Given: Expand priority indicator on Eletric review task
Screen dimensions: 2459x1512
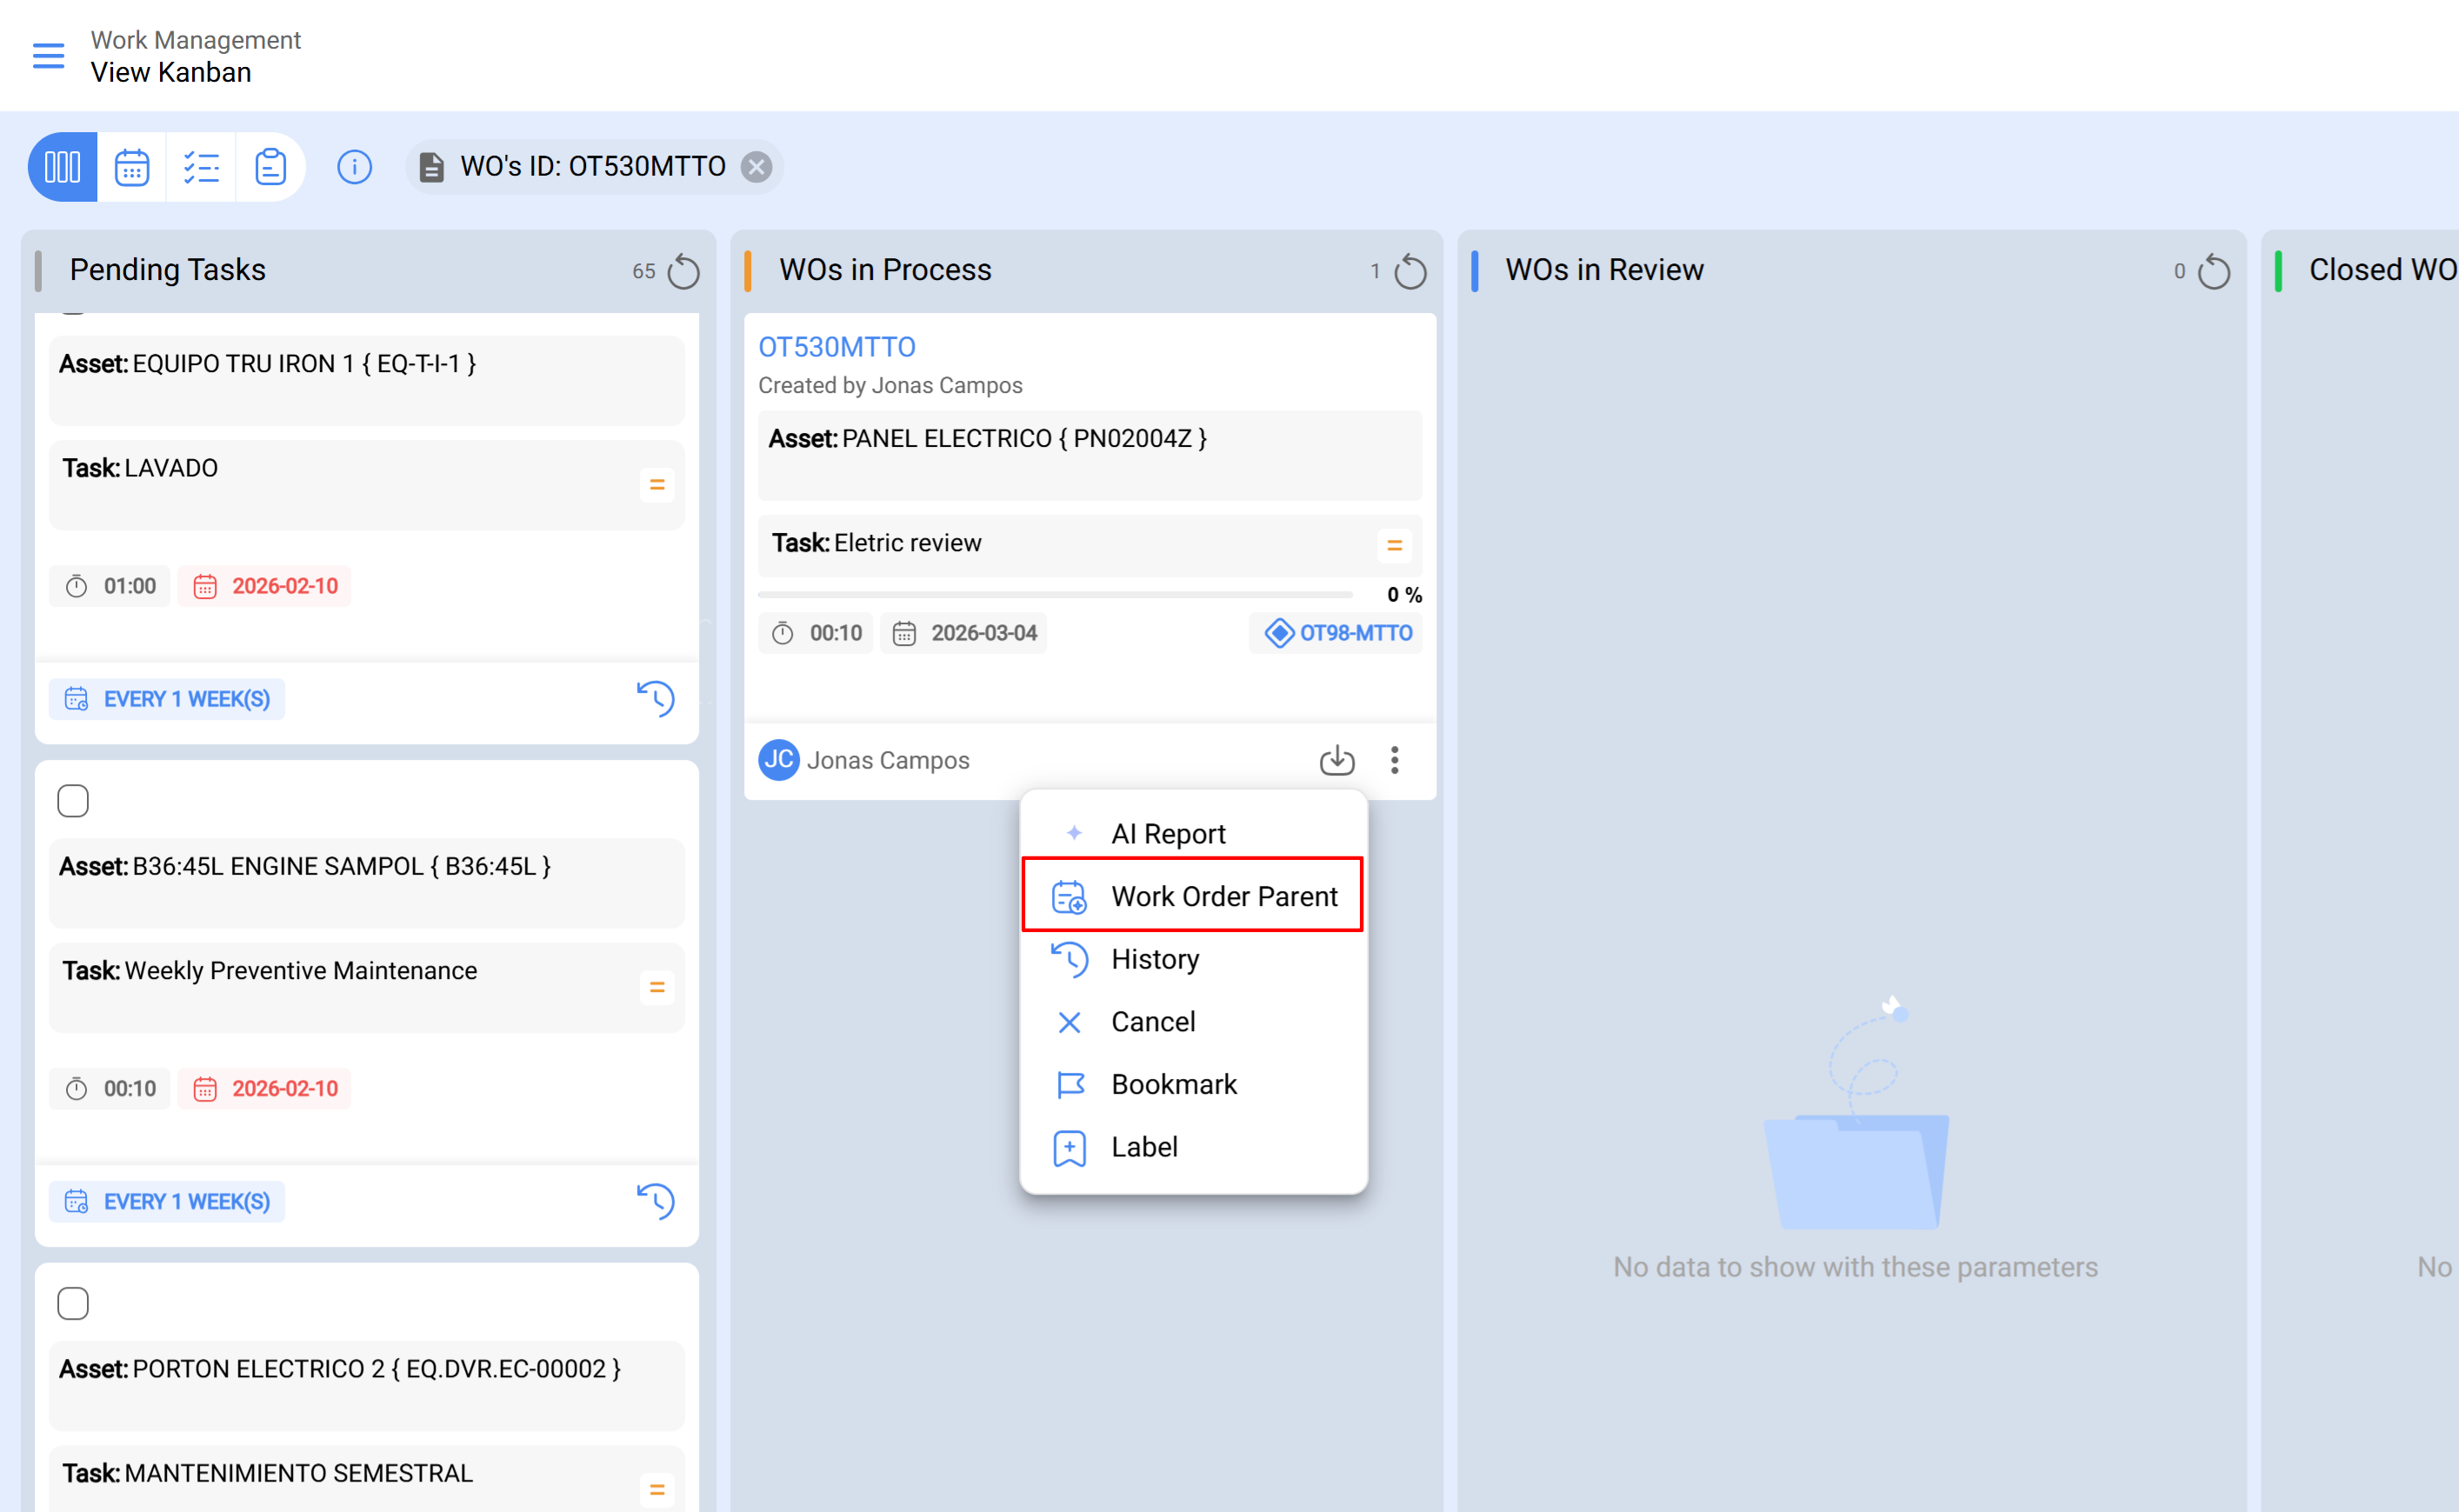Looking at the screenshot, I should click(x=1394, y=545).
